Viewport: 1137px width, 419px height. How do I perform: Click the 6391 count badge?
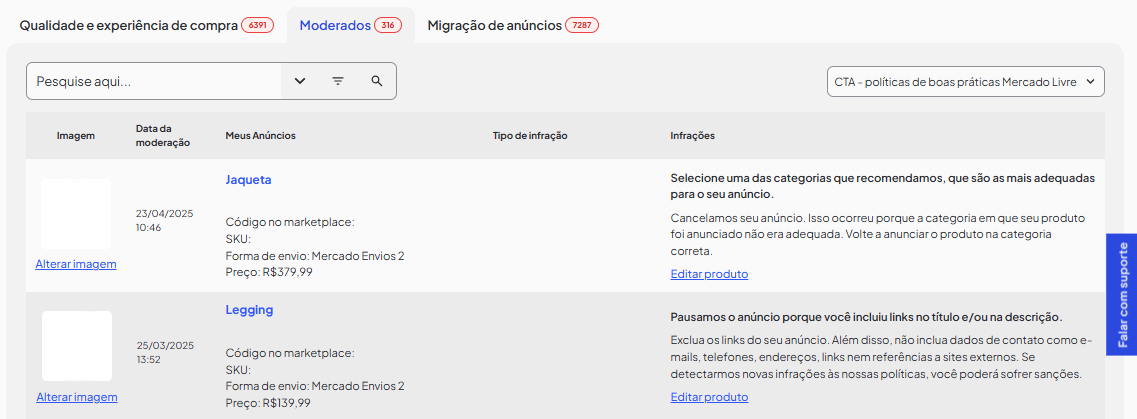257,25
